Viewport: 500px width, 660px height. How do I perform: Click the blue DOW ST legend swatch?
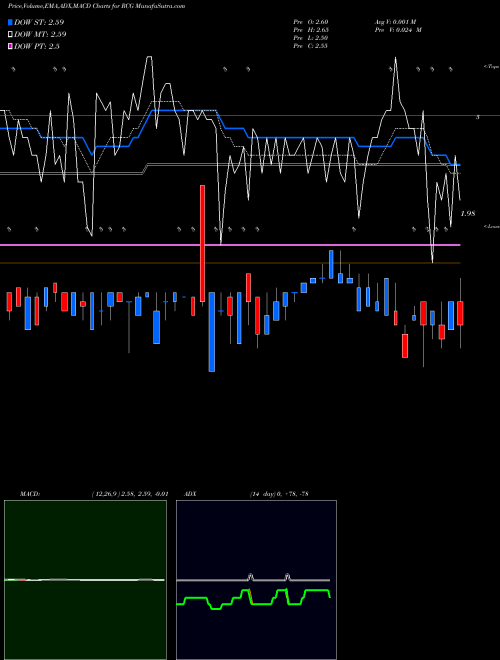point(11,22)
